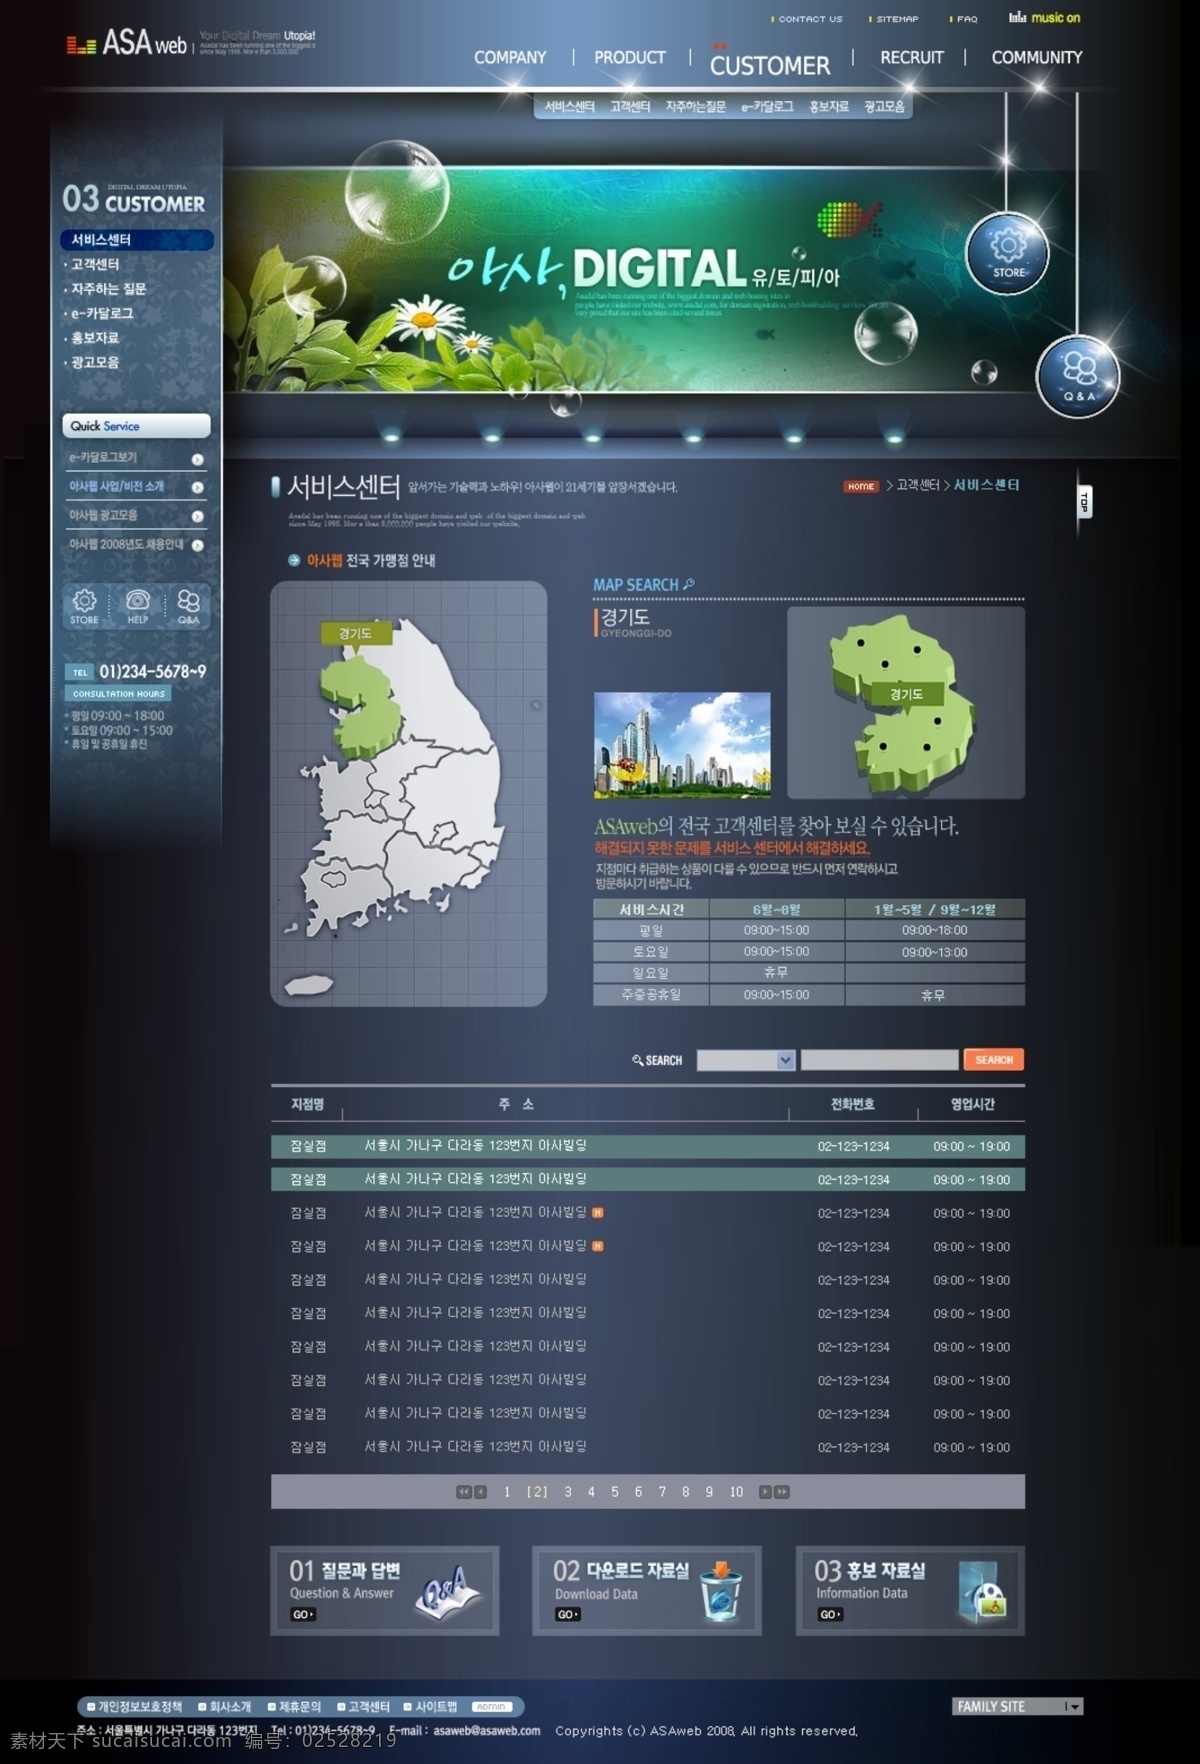Click the sidebar Q&A icon
Screen dimensions: 1200x1764
[188, 606]
